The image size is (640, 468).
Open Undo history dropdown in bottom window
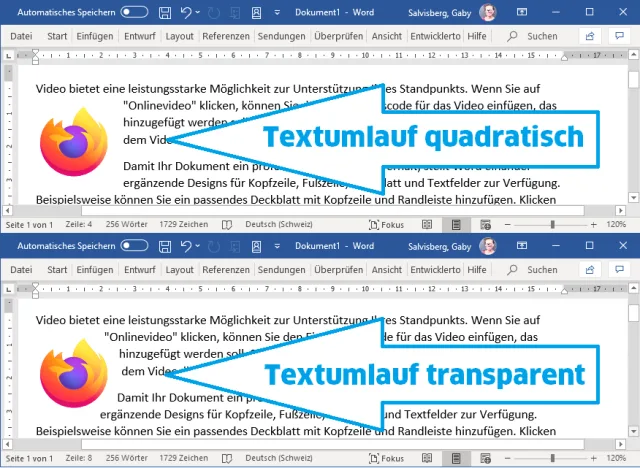click(198, 246)
